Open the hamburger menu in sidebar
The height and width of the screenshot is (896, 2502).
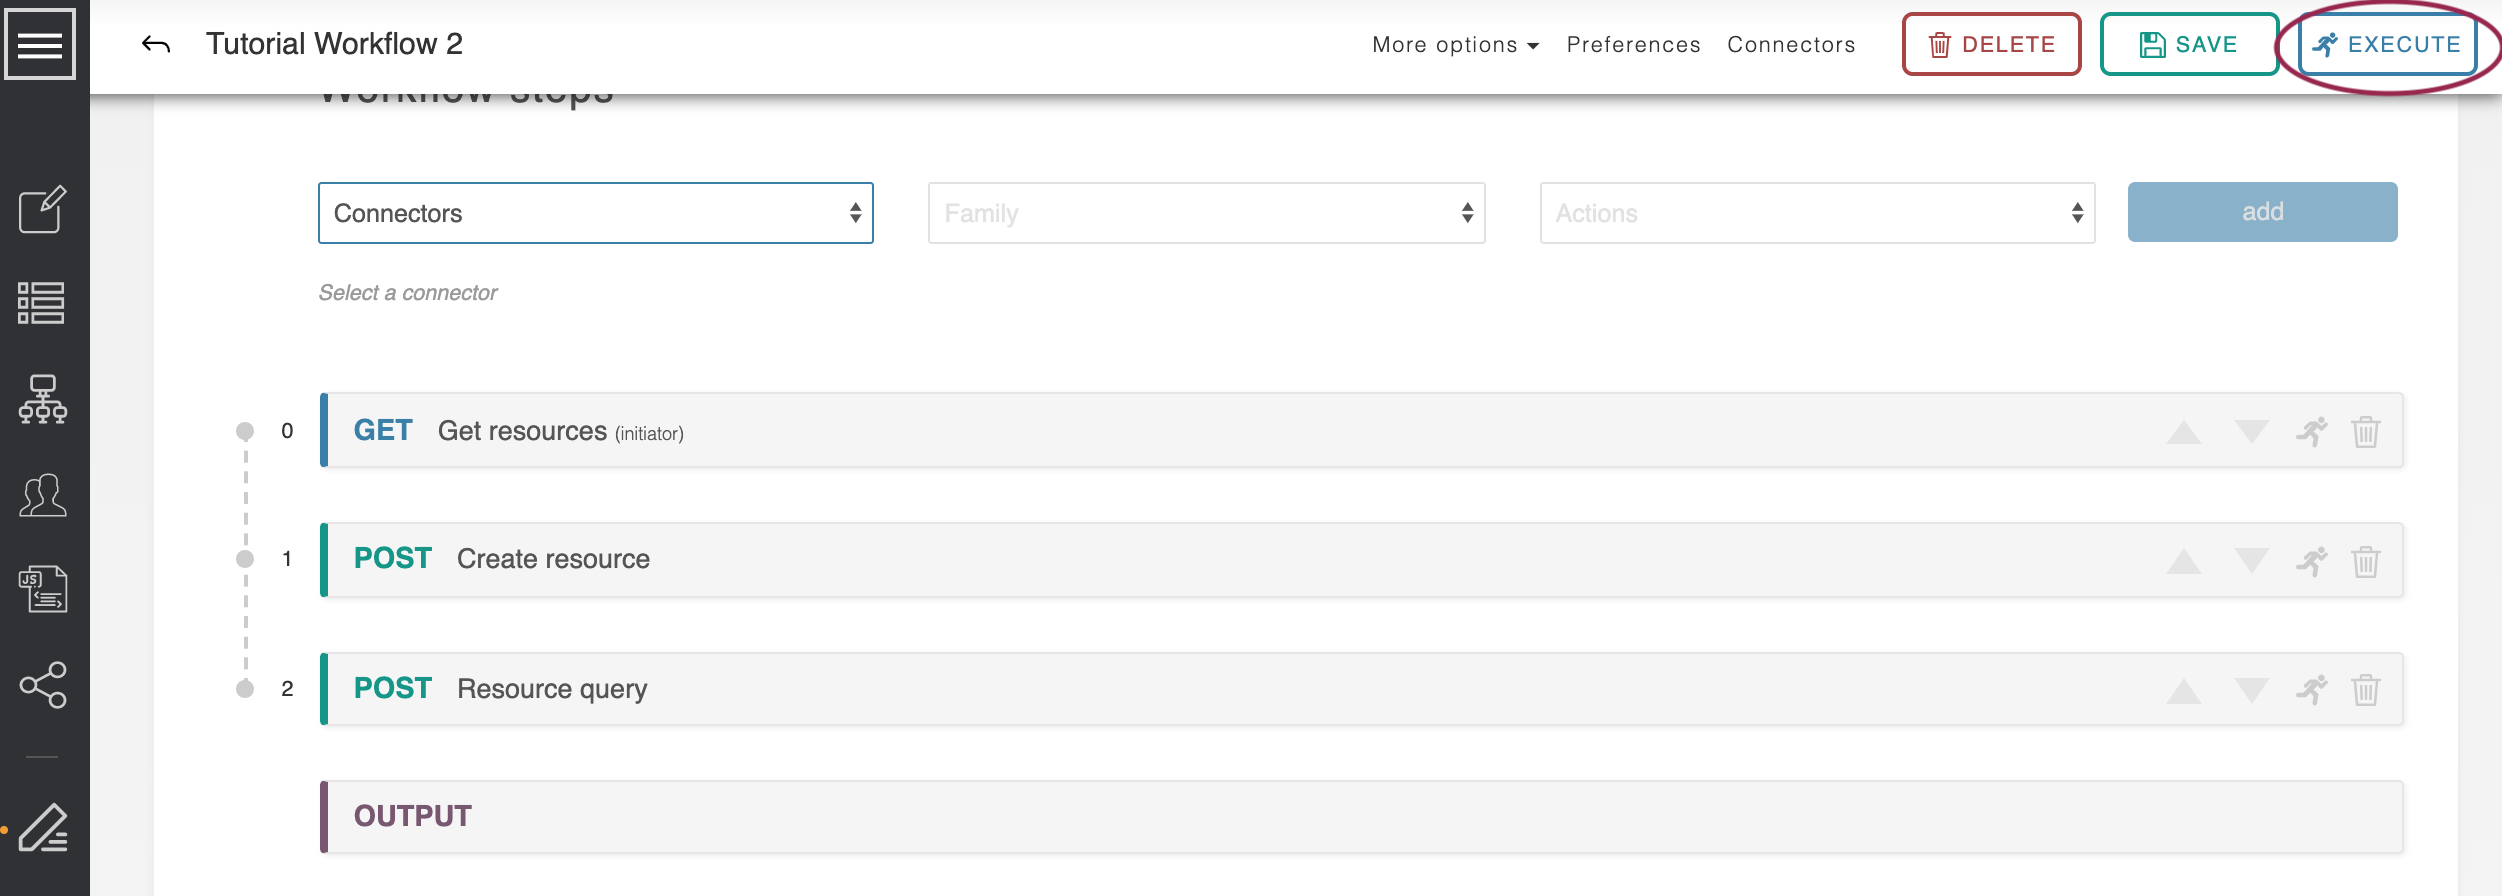point(40,44)
